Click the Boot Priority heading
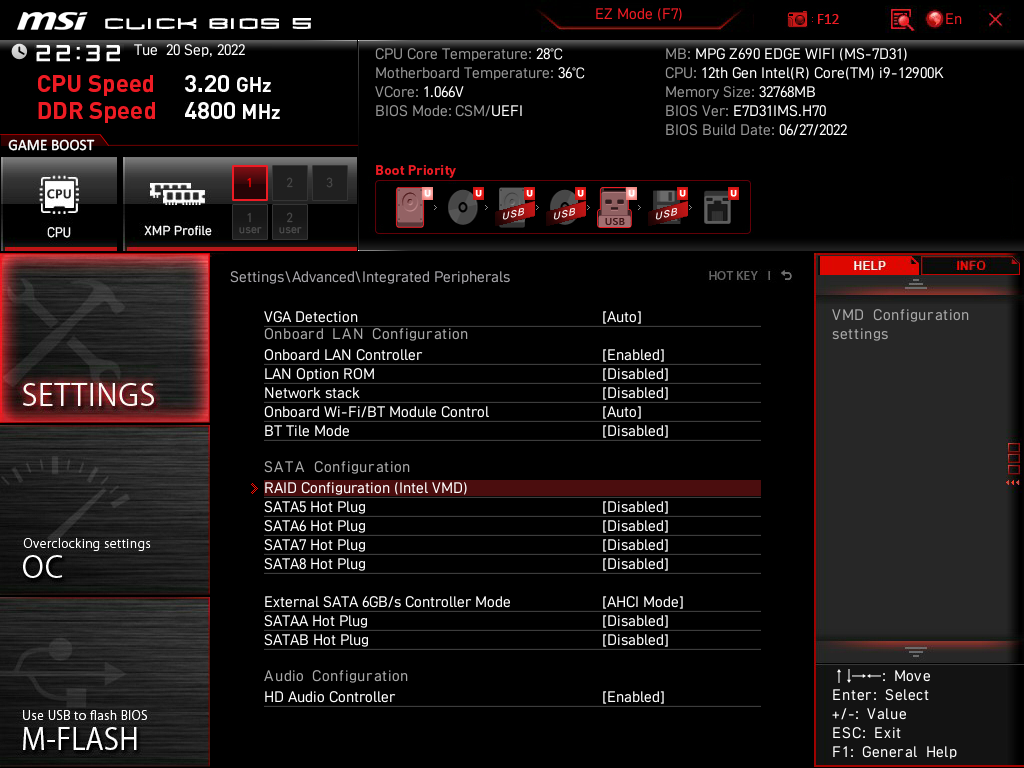Screen dimensions: 1024x768 tap(415, 170)
